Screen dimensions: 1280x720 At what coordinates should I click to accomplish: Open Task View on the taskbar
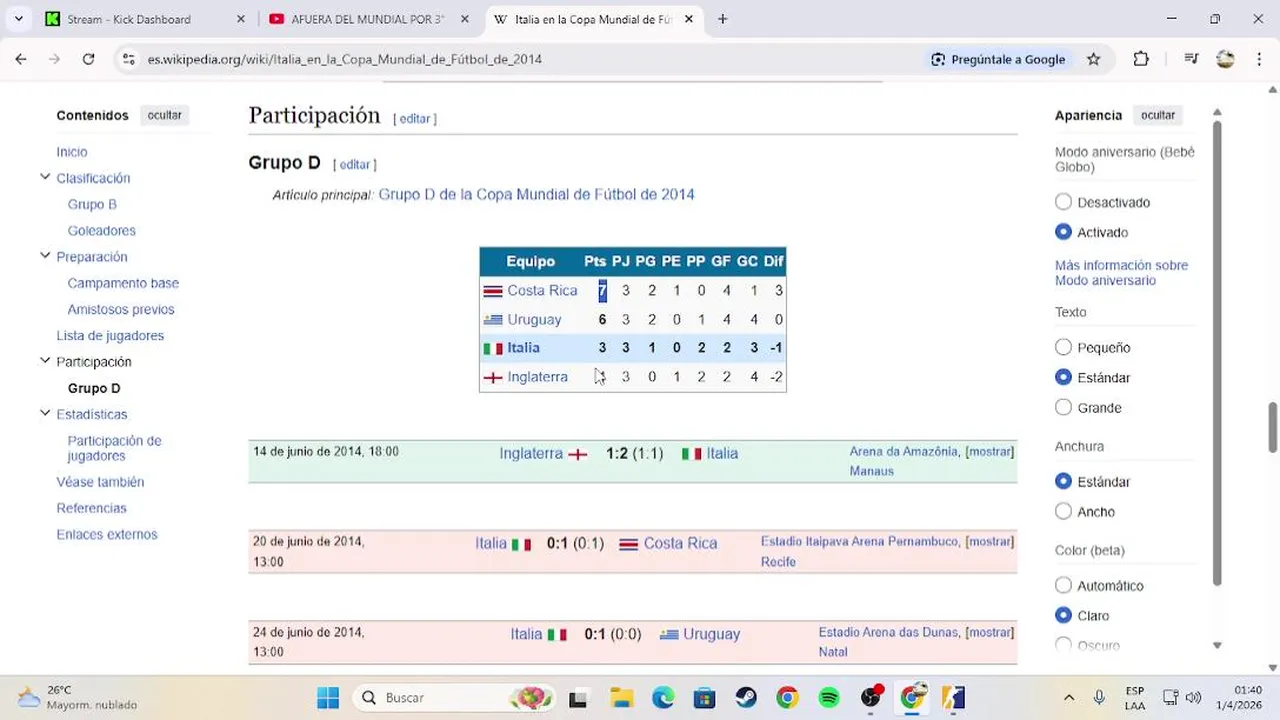(x=578, y=697)
